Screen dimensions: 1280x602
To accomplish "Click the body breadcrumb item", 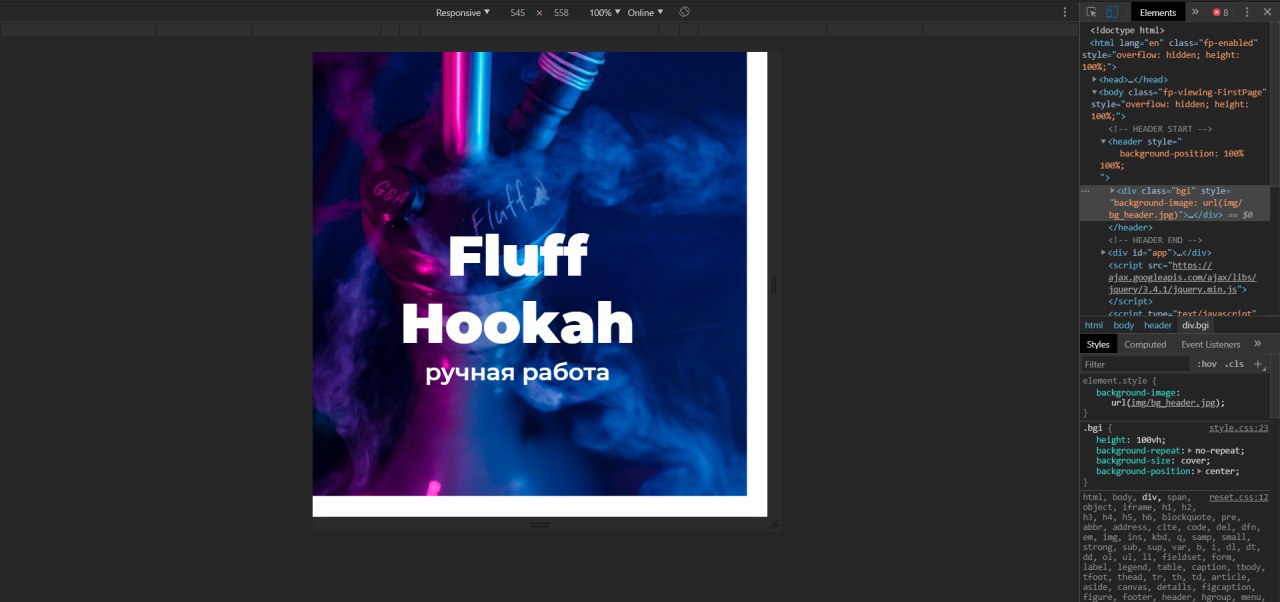I will pyautogui.click(x=1124, y=325).
